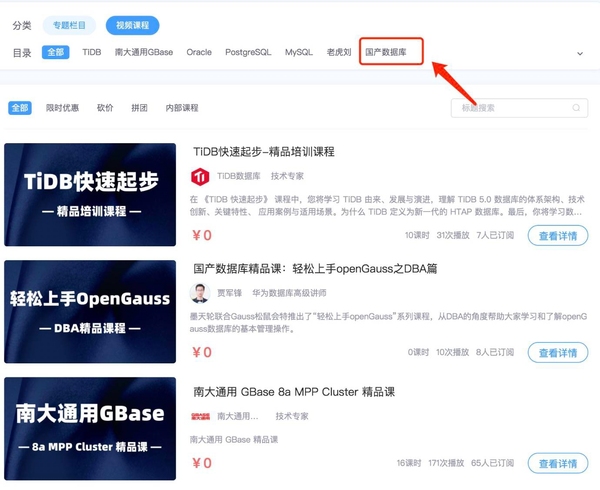Open title 南大通用 GBase 8a MPP Cluster 精品课
The image size is (600, 490).
click(294, 392)
